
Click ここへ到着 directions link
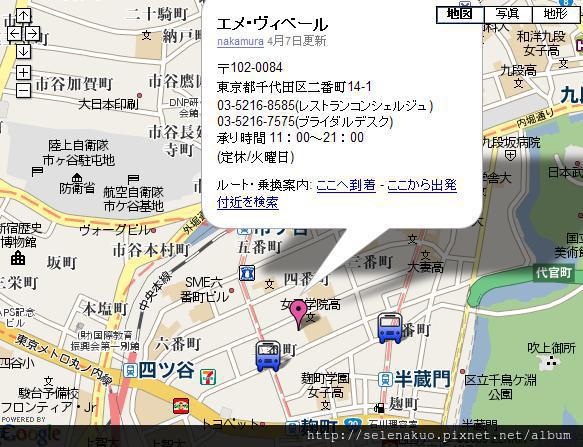click(346, 185)
